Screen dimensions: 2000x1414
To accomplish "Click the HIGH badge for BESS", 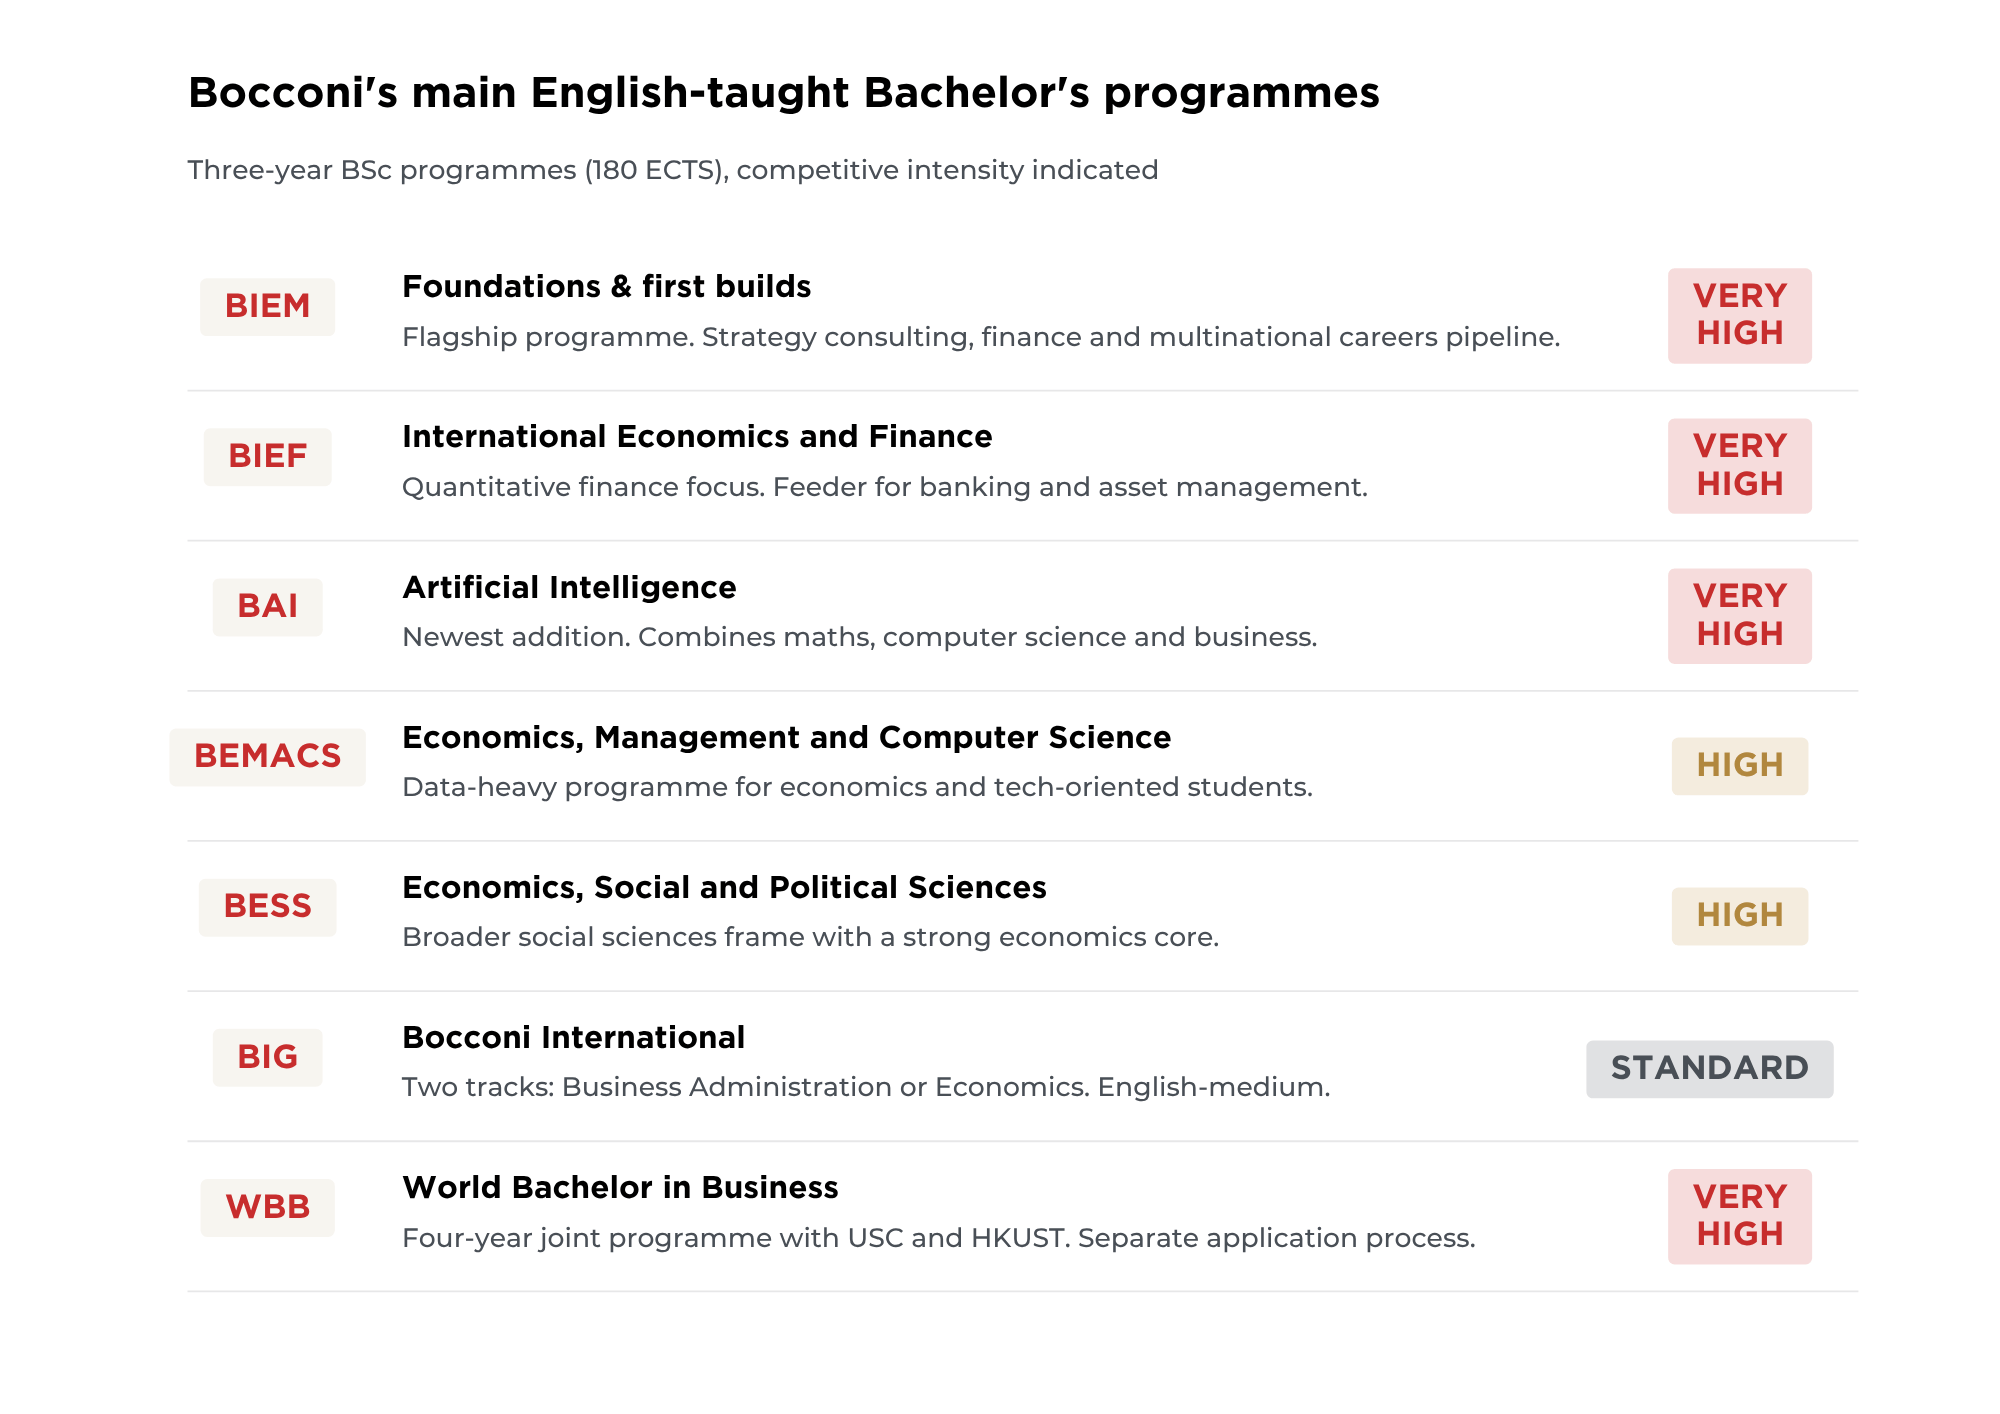I will point(1739,916).
